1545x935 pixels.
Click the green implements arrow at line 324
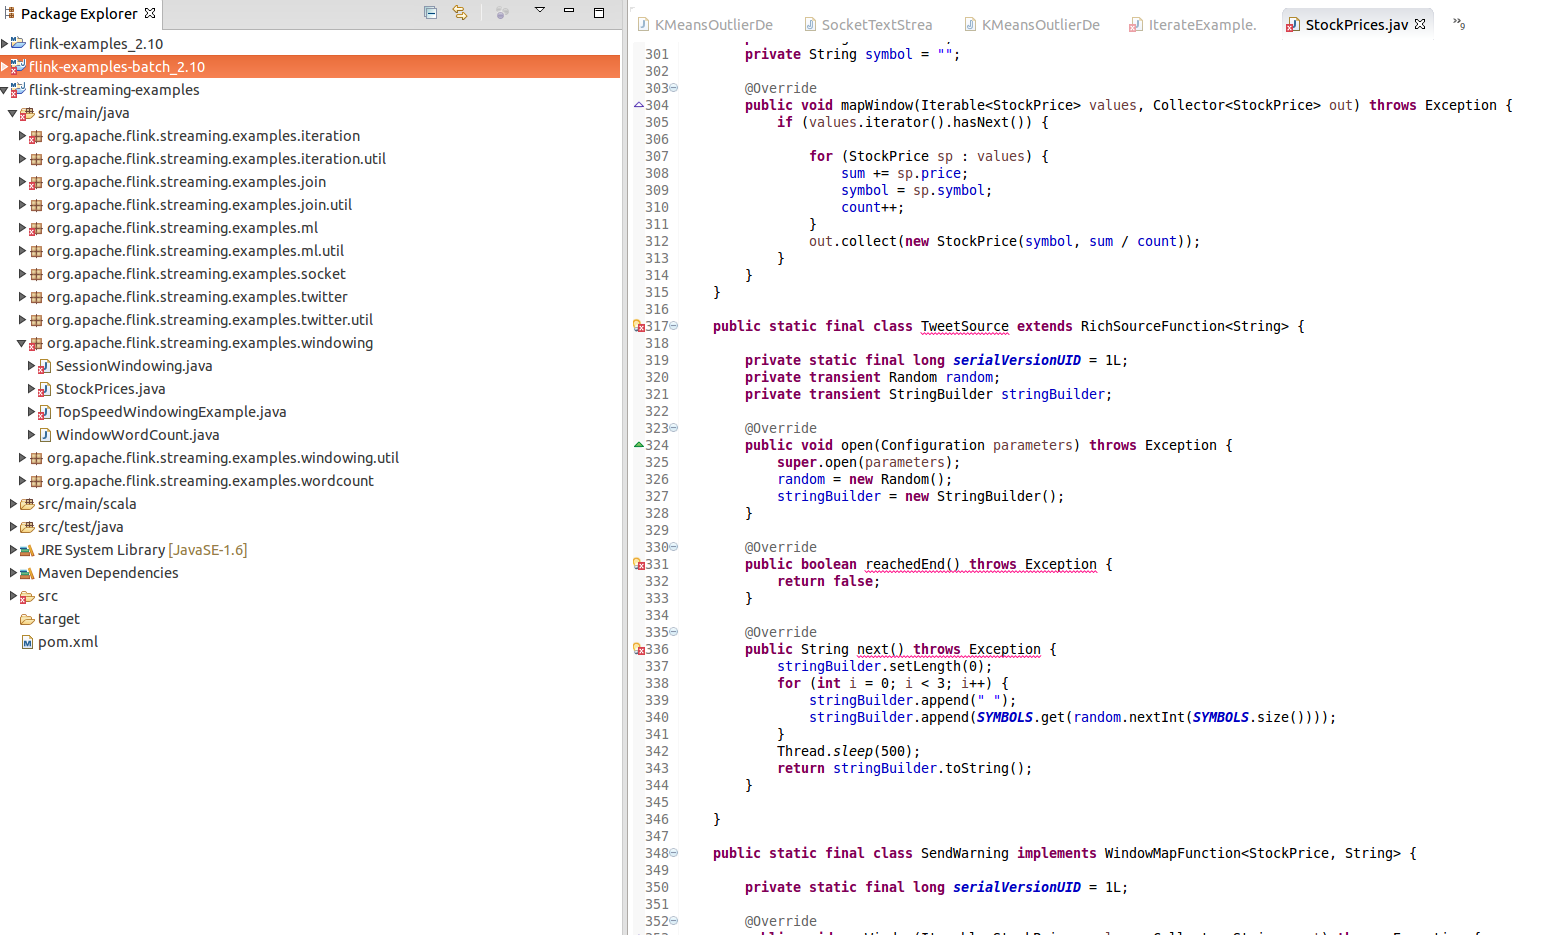pos(639,445)
